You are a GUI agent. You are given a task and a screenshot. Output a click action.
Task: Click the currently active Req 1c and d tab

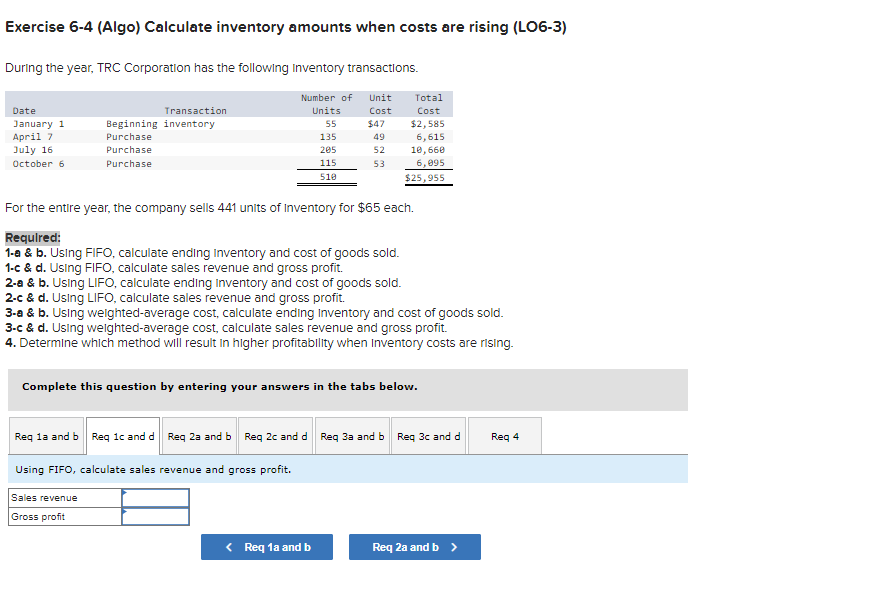click(x=122, y=435)
